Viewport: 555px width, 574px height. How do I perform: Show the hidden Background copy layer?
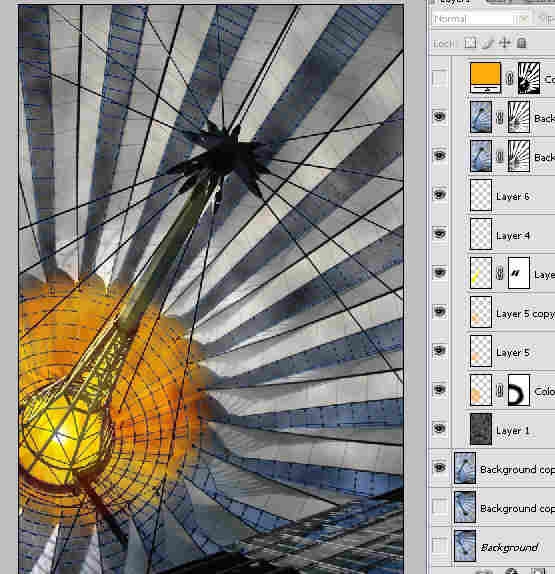tap(439, 507)
